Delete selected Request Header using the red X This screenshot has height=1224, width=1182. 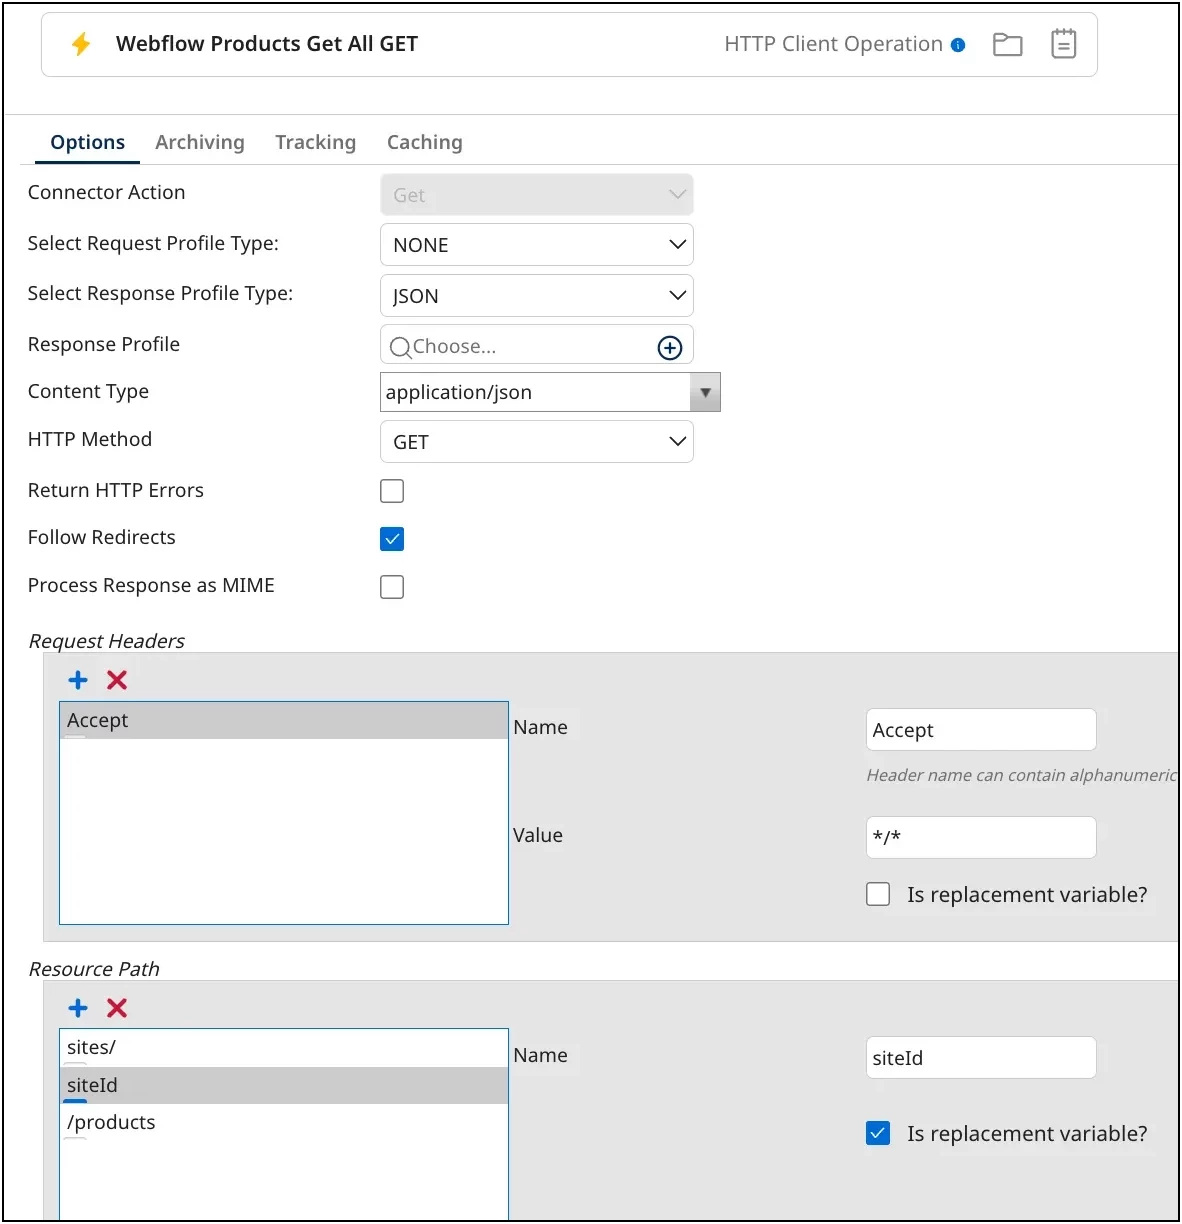coord(116,680)
